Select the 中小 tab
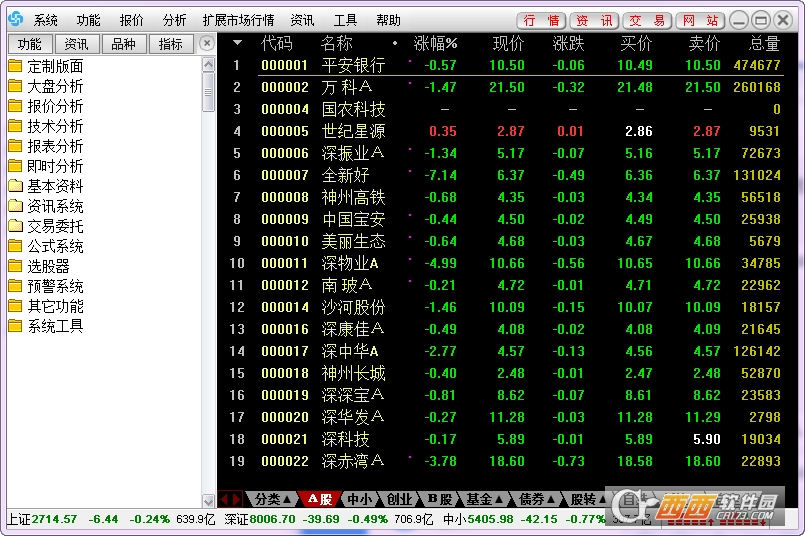The height and width of the screenshot is (536, 805). 359,499
